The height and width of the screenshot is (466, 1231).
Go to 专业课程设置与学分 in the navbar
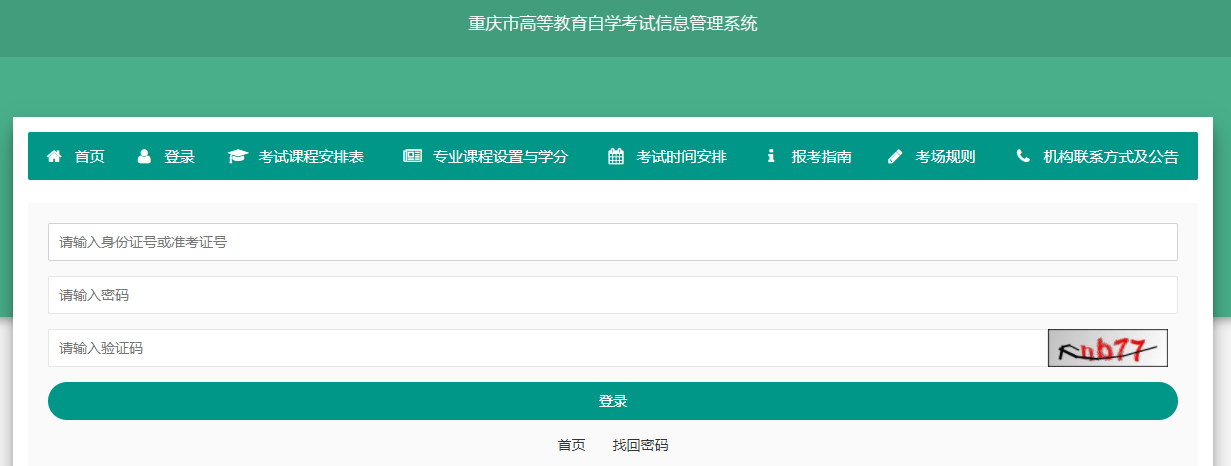pos(500,157)
